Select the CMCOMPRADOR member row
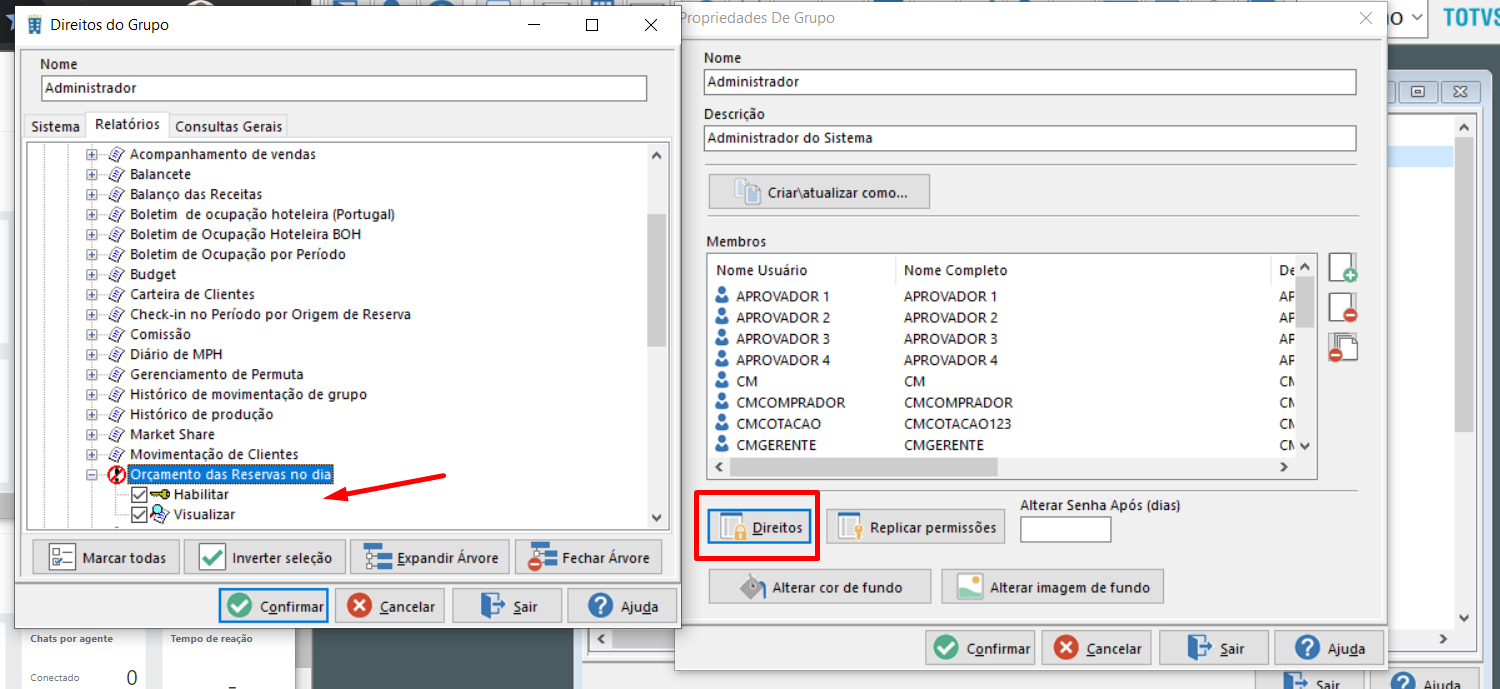The width and height of the screenshot is (1500, 689). point(1002,402)
